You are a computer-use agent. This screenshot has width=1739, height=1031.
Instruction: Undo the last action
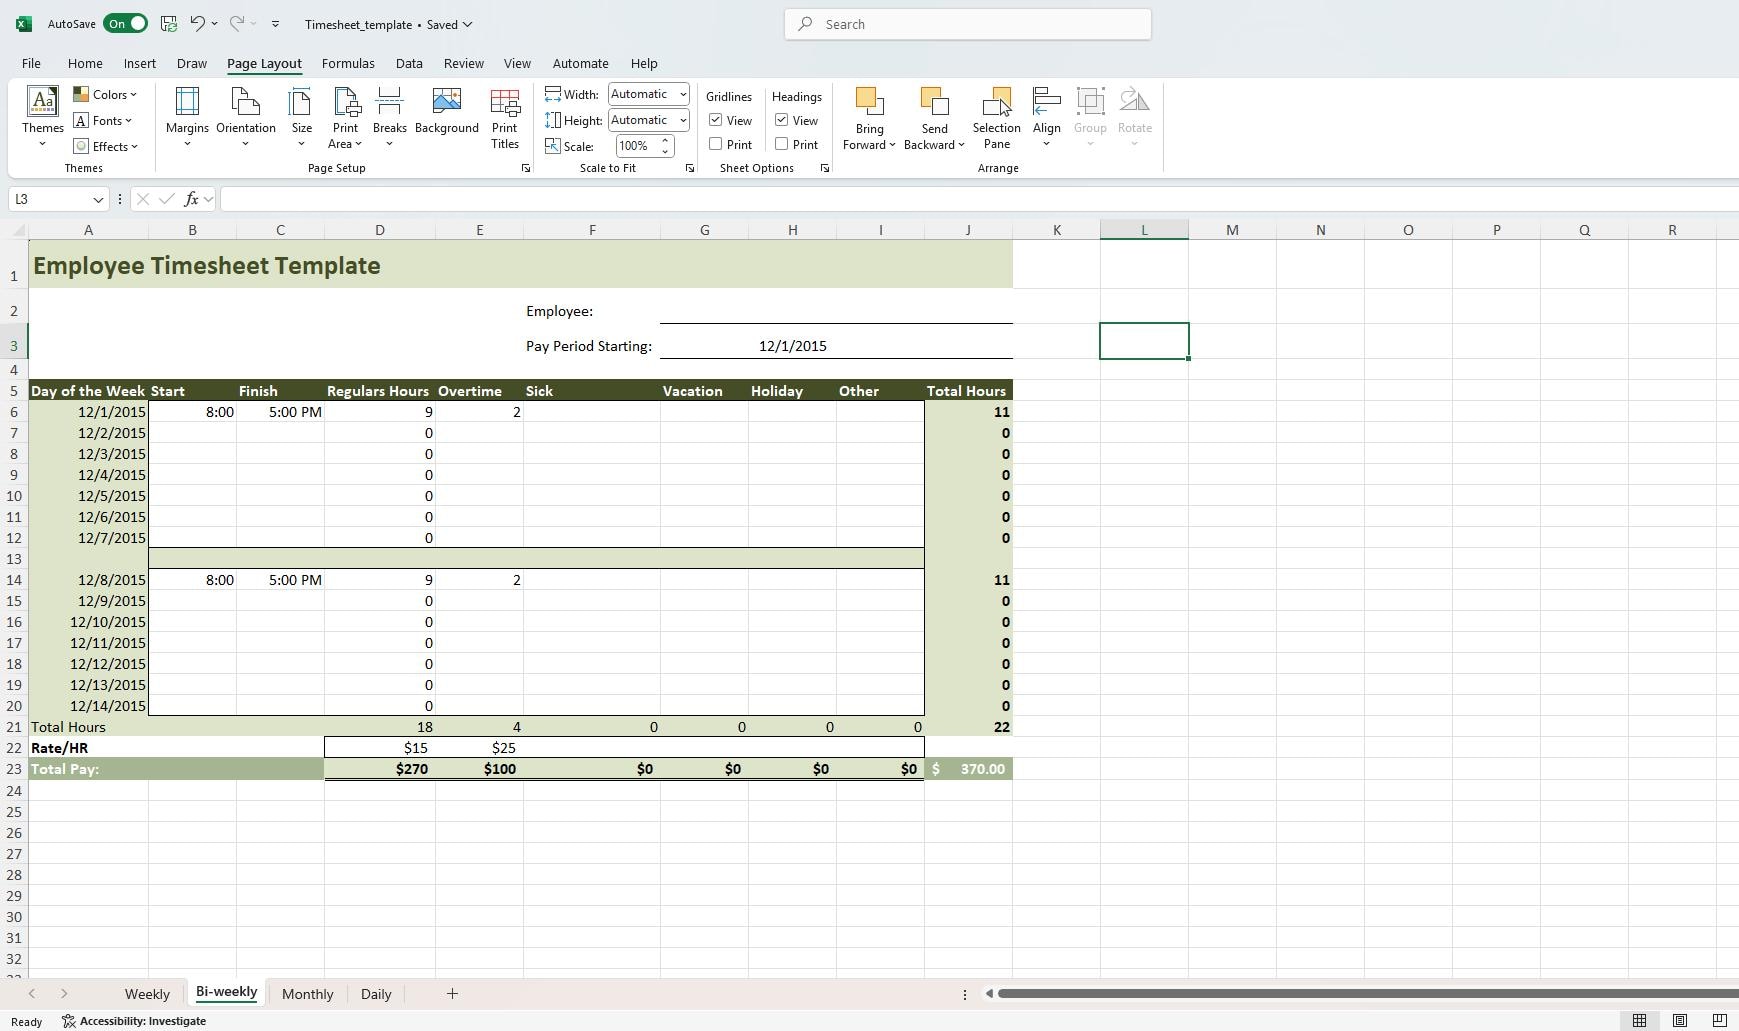click(197, 23)
